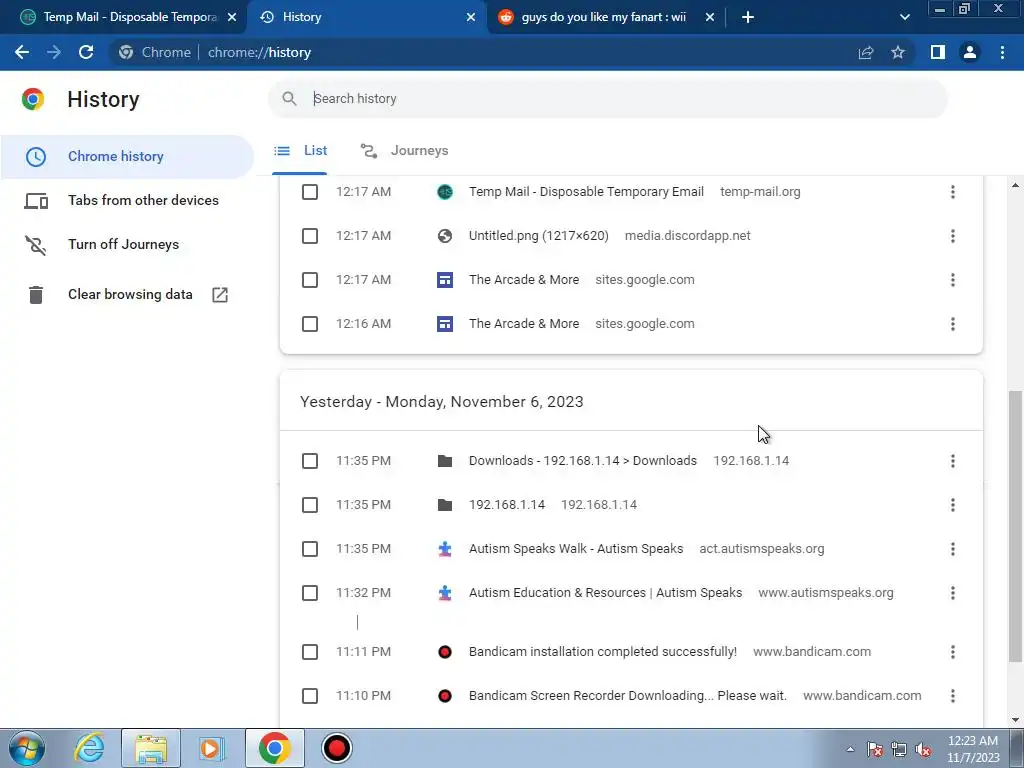
Task: Open Temp Mail - Disposable Temporary Email link
Action: pyautogui.click(x=586, y=192)
